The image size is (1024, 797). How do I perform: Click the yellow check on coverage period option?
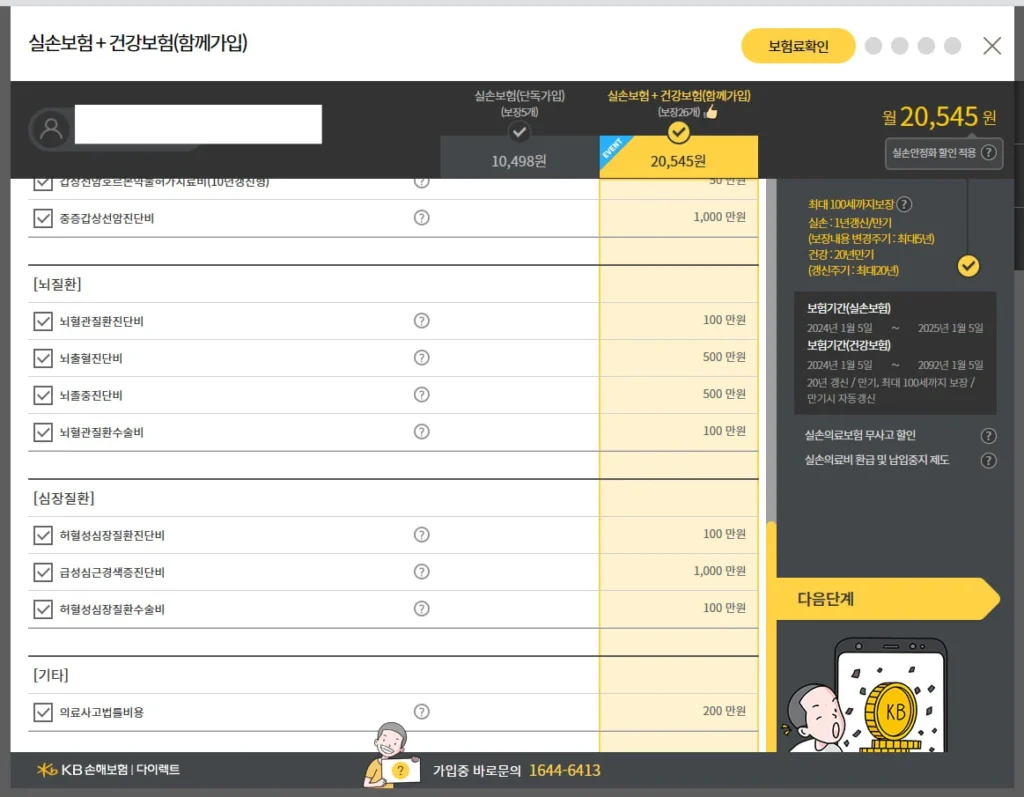click(x=968, y=266)
